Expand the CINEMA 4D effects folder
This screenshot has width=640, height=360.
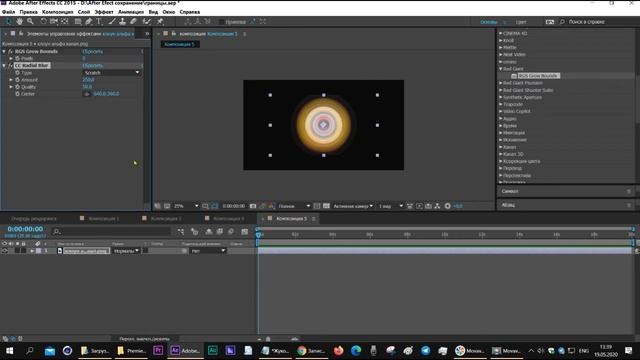pos(500,33)
